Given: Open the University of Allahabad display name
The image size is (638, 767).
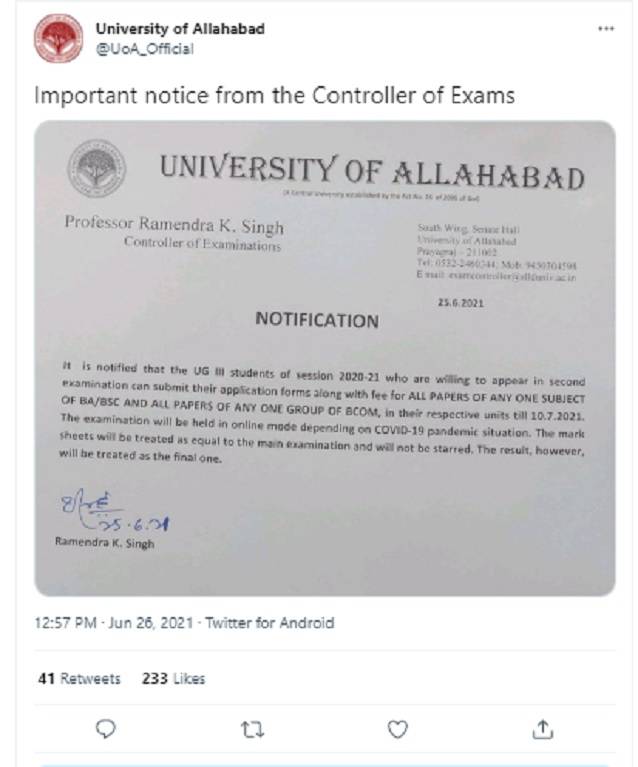Looking at the screenshot, I should click(180, 29).
